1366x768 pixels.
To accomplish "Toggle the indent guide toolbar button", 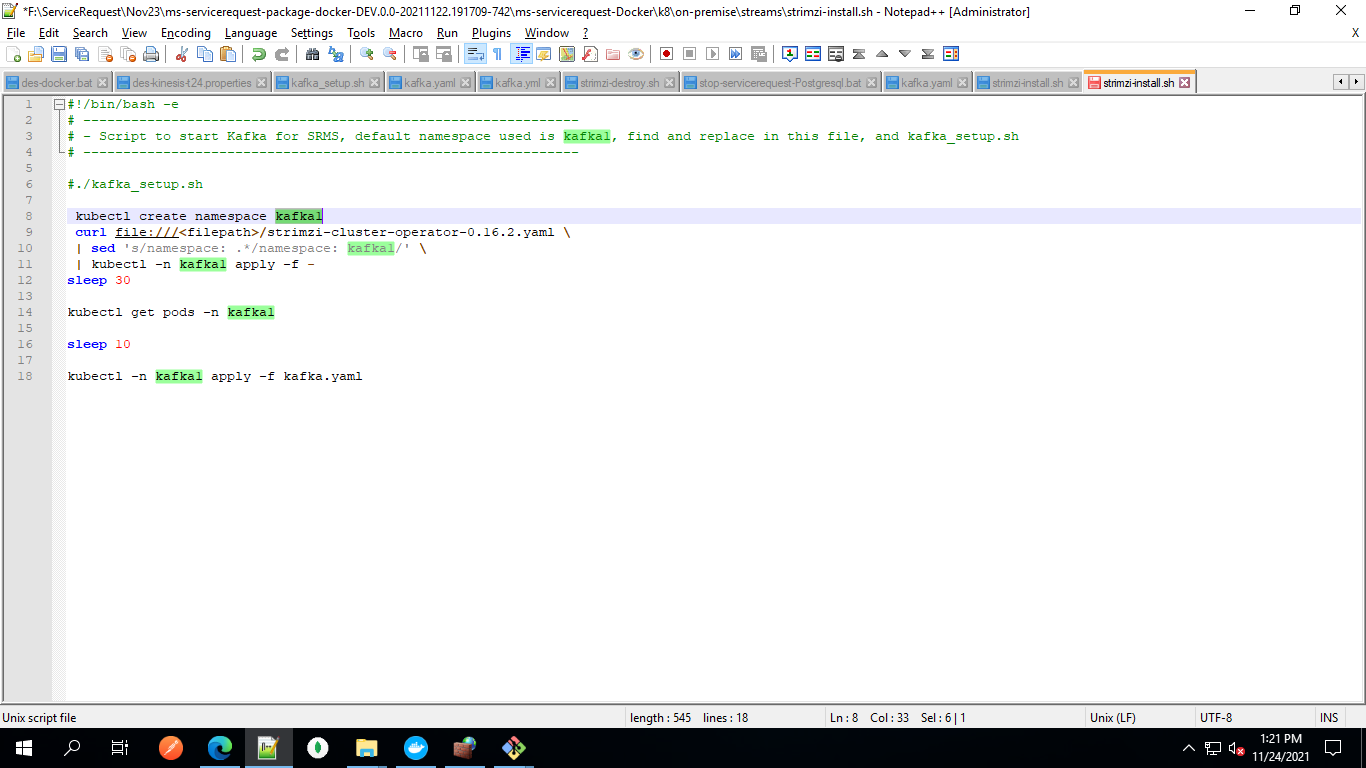I will click(521, 54).
